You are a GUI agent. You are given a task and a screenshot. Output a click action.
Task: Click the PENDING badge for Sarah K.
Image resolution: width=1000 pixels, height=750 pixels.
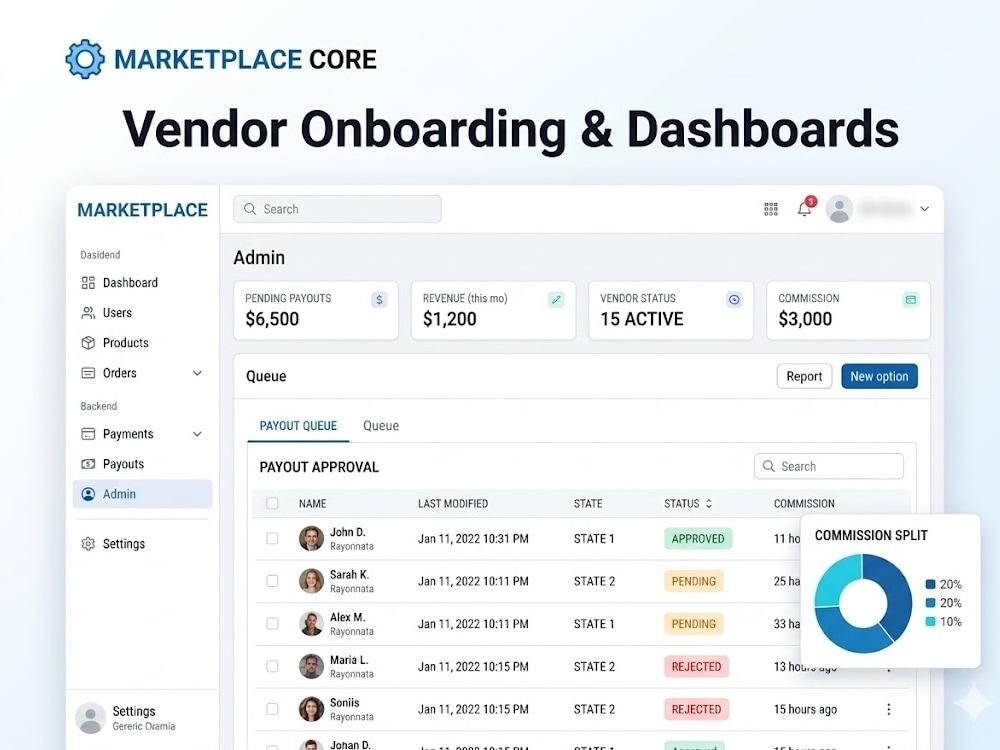coord(694,582)
